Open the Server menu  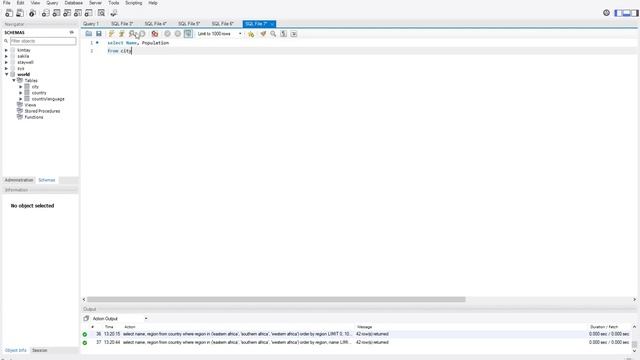[96, 3]
